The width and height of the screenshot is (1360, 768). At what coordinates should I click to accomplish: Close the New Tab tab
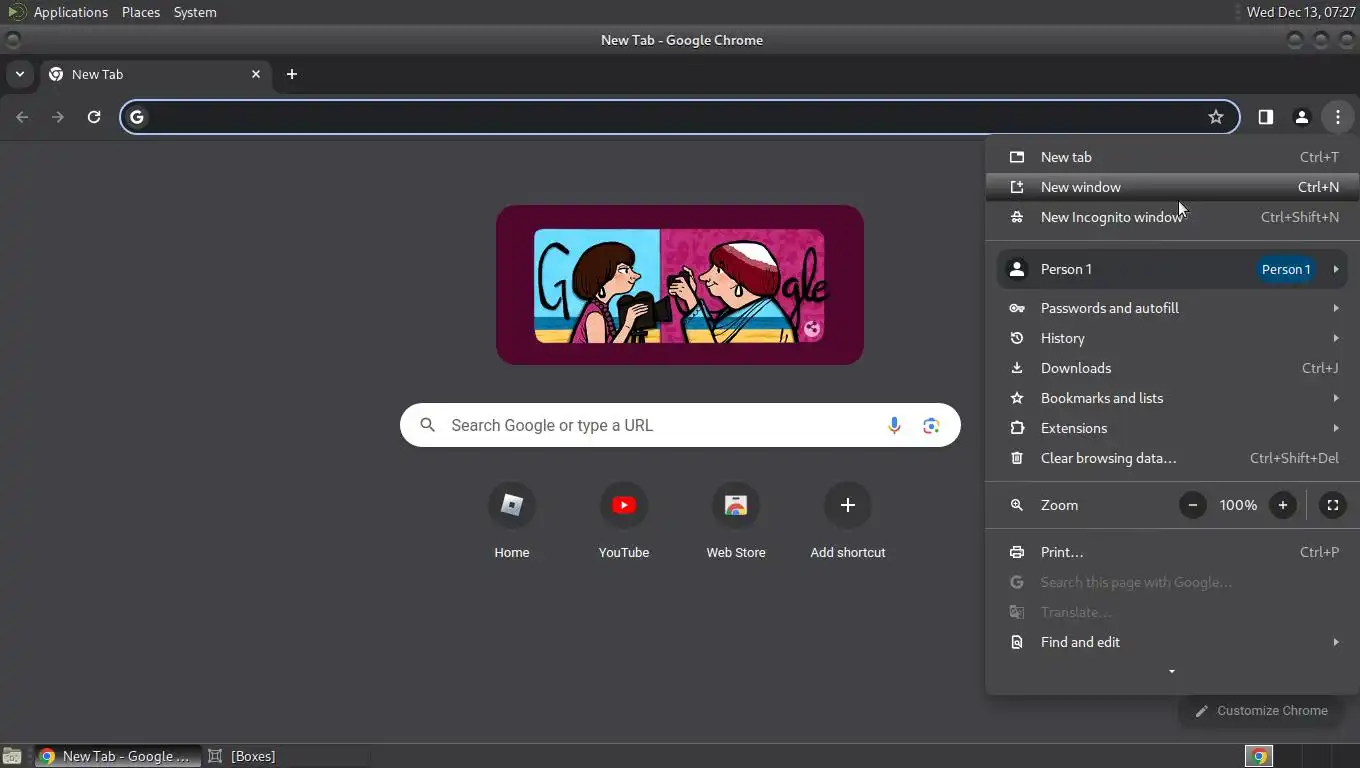click(256, 74)
